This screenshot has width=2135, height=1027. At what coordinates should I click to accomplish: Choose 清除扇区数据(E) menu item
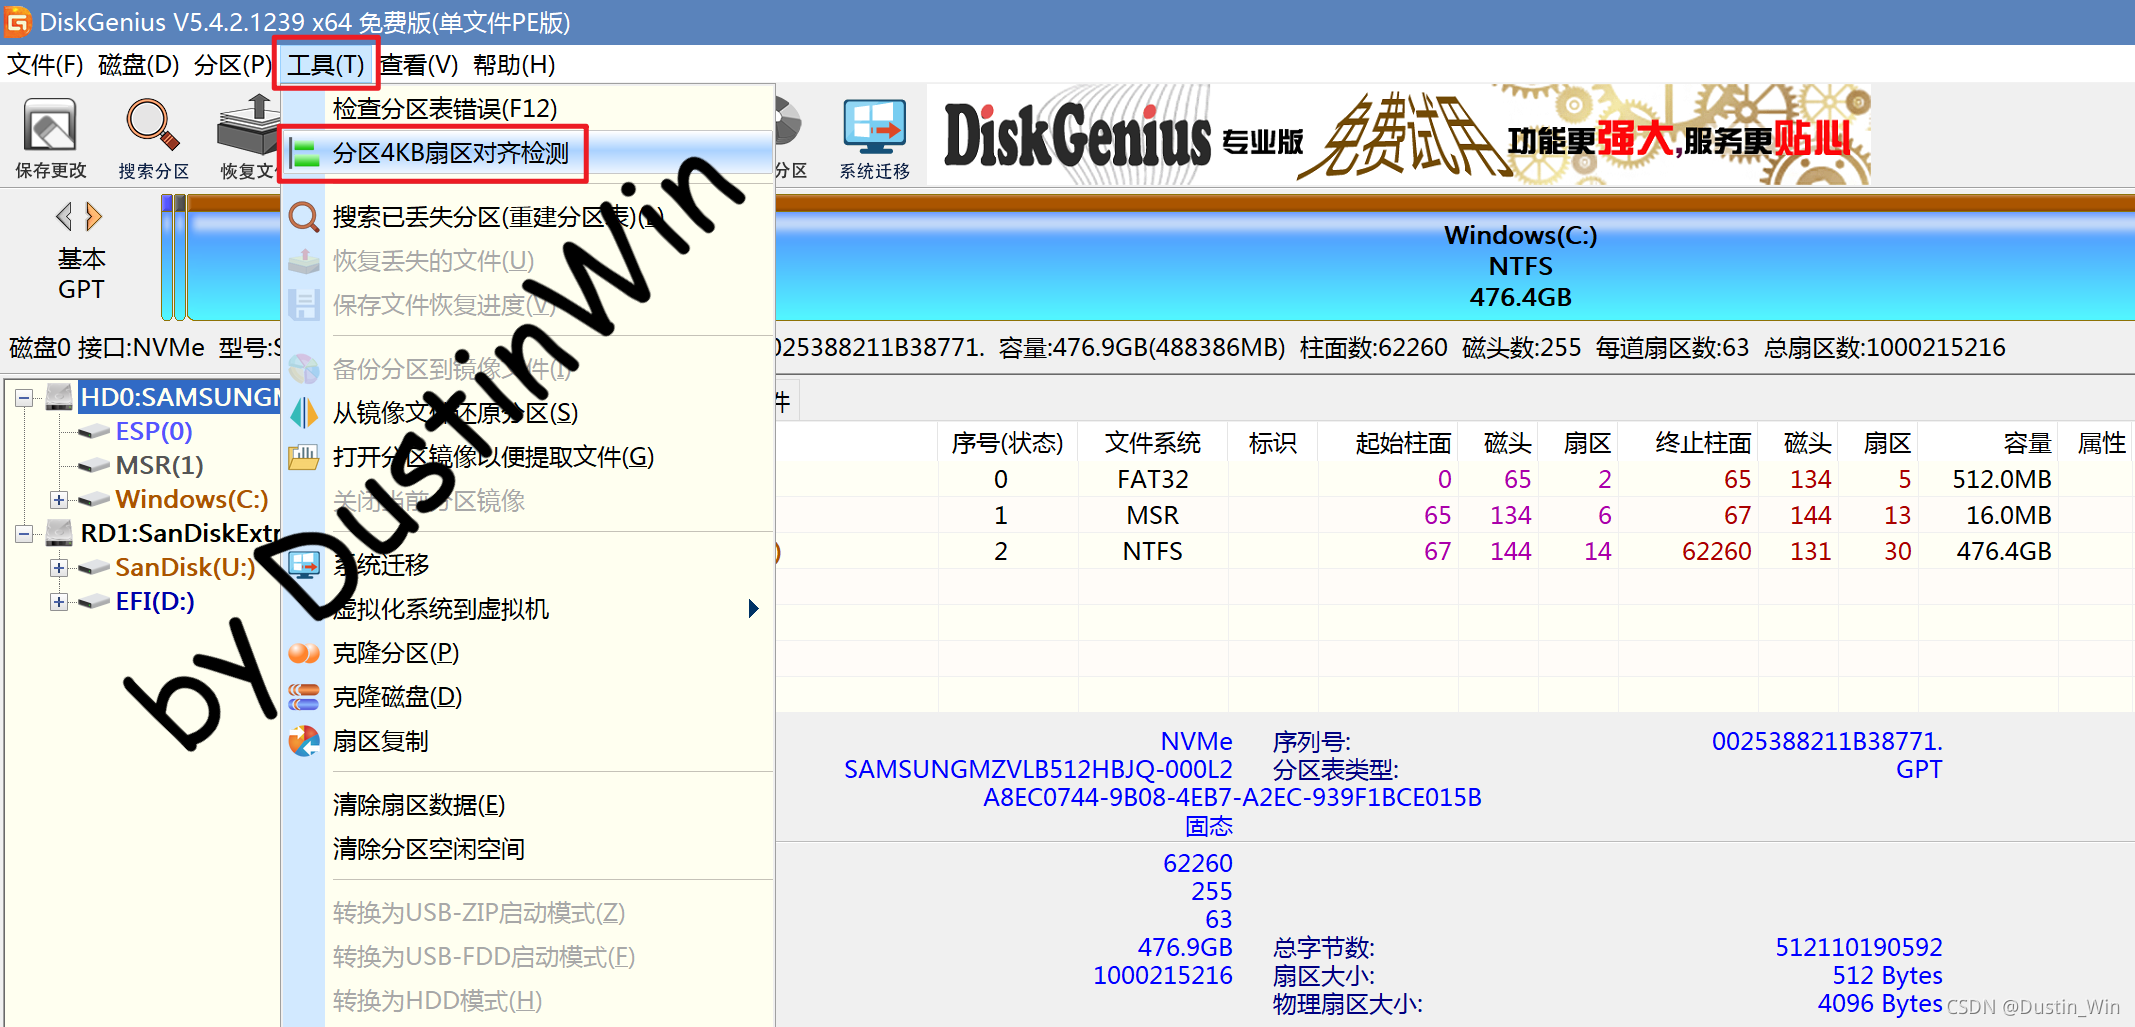click(x=529, y=805)
